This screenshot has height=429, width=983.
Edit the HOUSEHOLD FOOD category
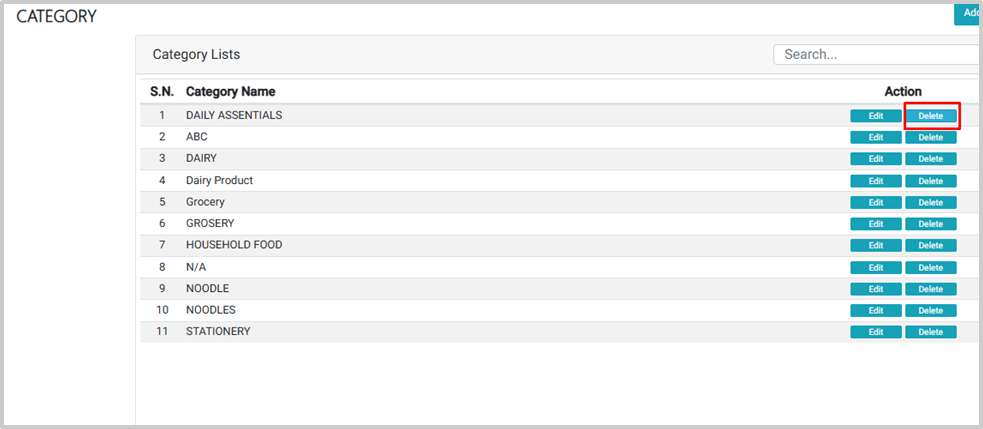[876, 246]
